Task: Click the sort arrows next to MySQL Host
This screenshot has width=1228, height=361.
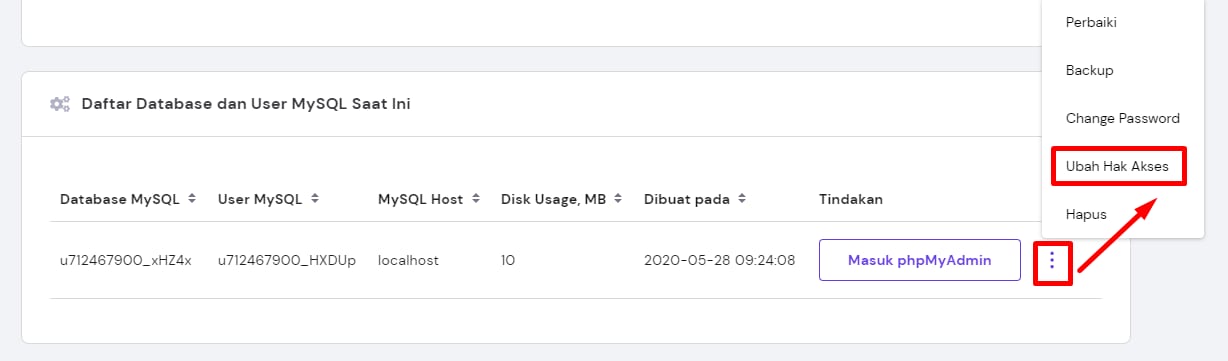Action: click(476, 199)
